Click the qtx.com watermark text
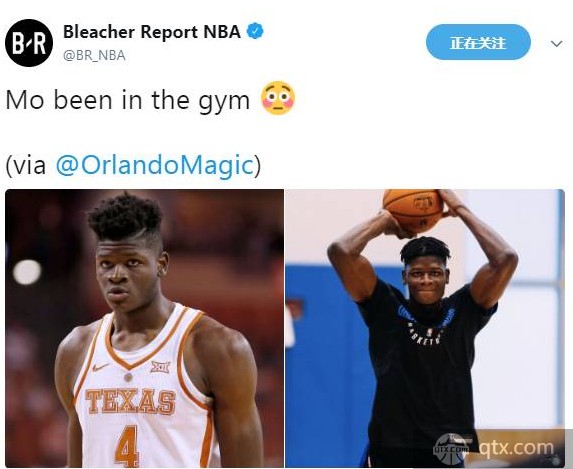 pos(517,447)
